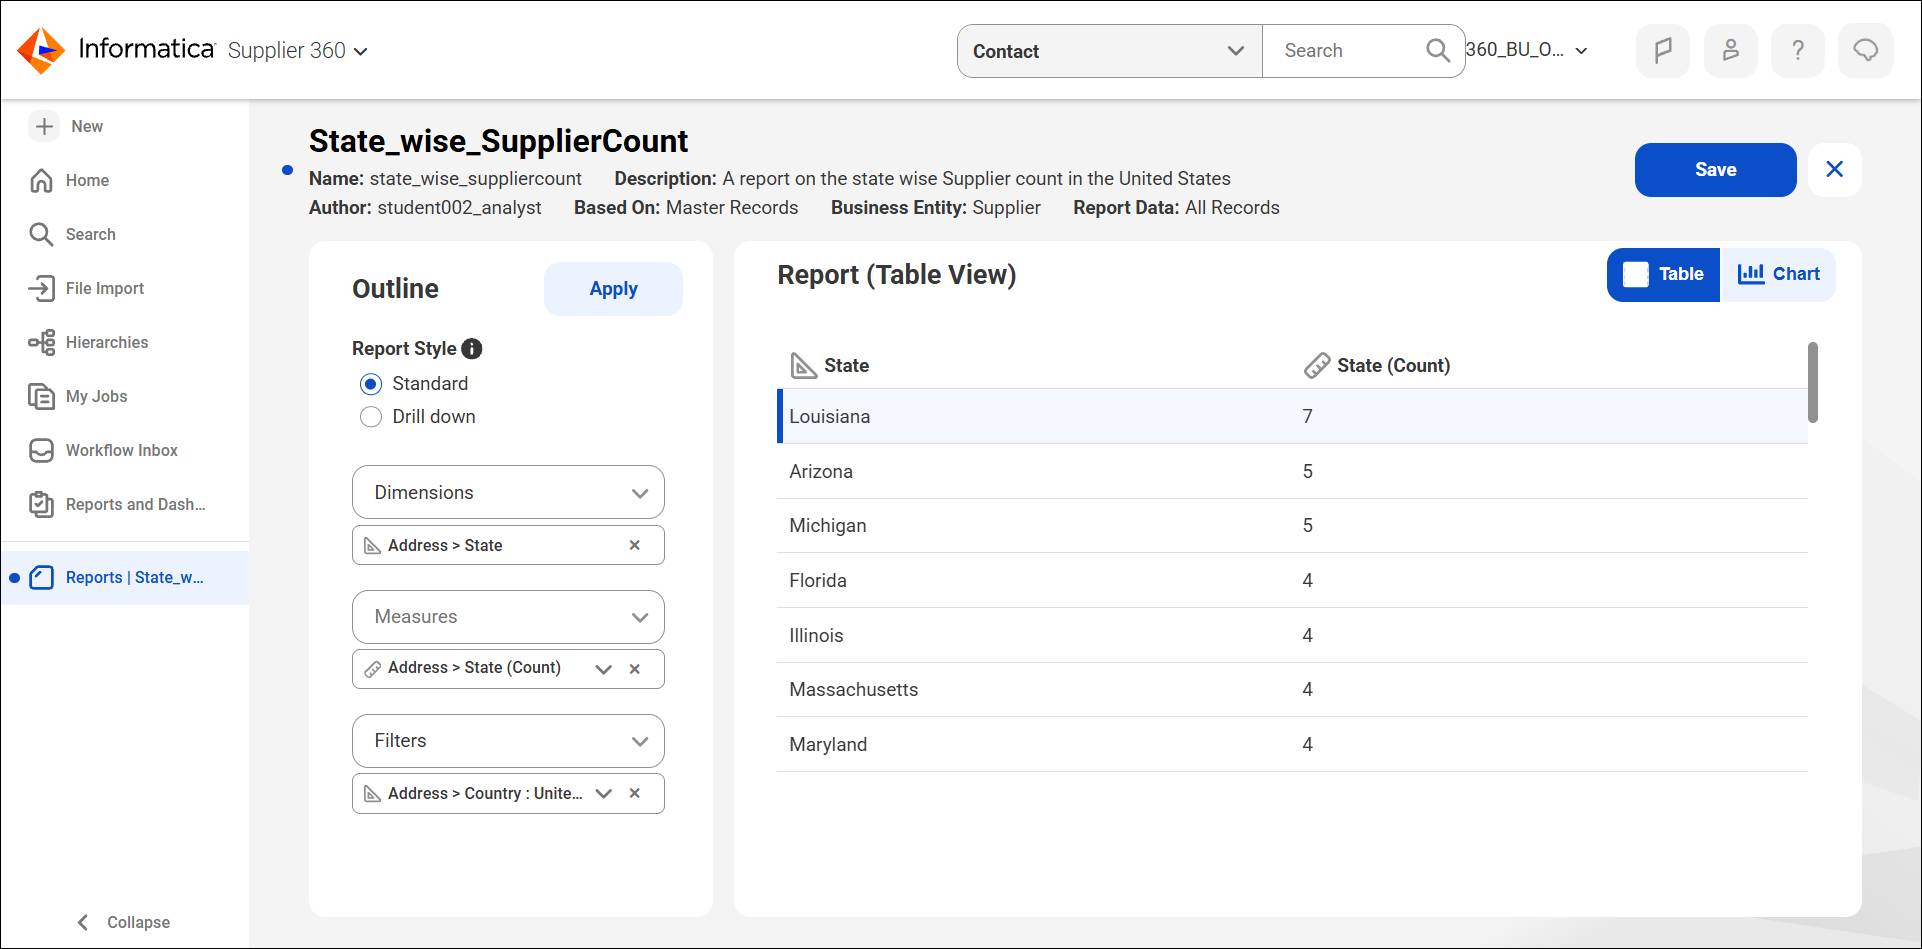This screenshot has height=949, width=1922.
Task: Click the Save button
Action: [1715, 169]
